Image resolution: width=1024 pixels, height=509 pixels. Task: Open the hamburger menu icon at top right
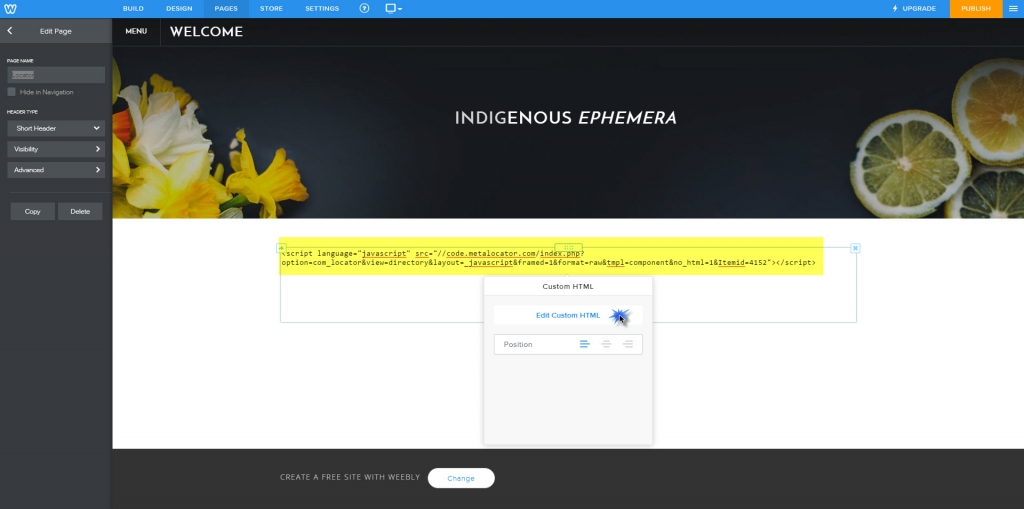click(1013, 8)
